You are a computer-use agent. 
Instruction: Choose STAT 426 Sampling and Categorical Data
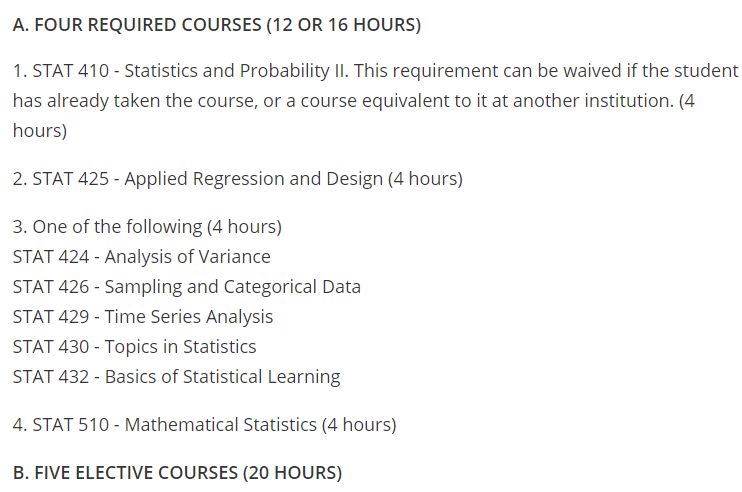pyautogui.click(x=186, y=287)
